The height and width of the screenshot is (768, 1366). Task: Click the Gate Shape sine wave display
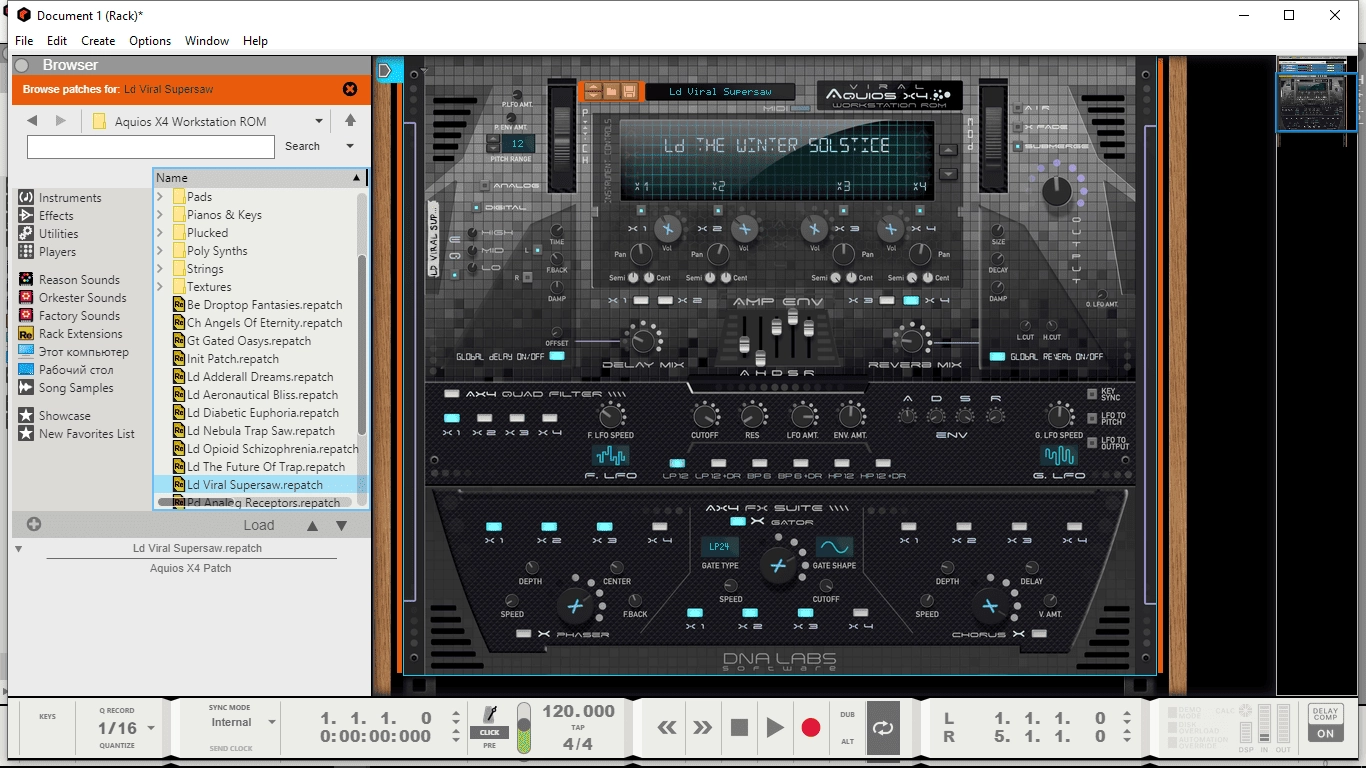tap(834, 546)
